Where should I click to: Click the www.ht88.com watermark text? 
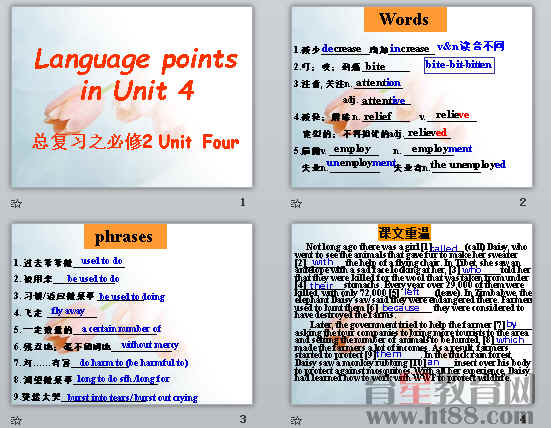tap(450, 416)
